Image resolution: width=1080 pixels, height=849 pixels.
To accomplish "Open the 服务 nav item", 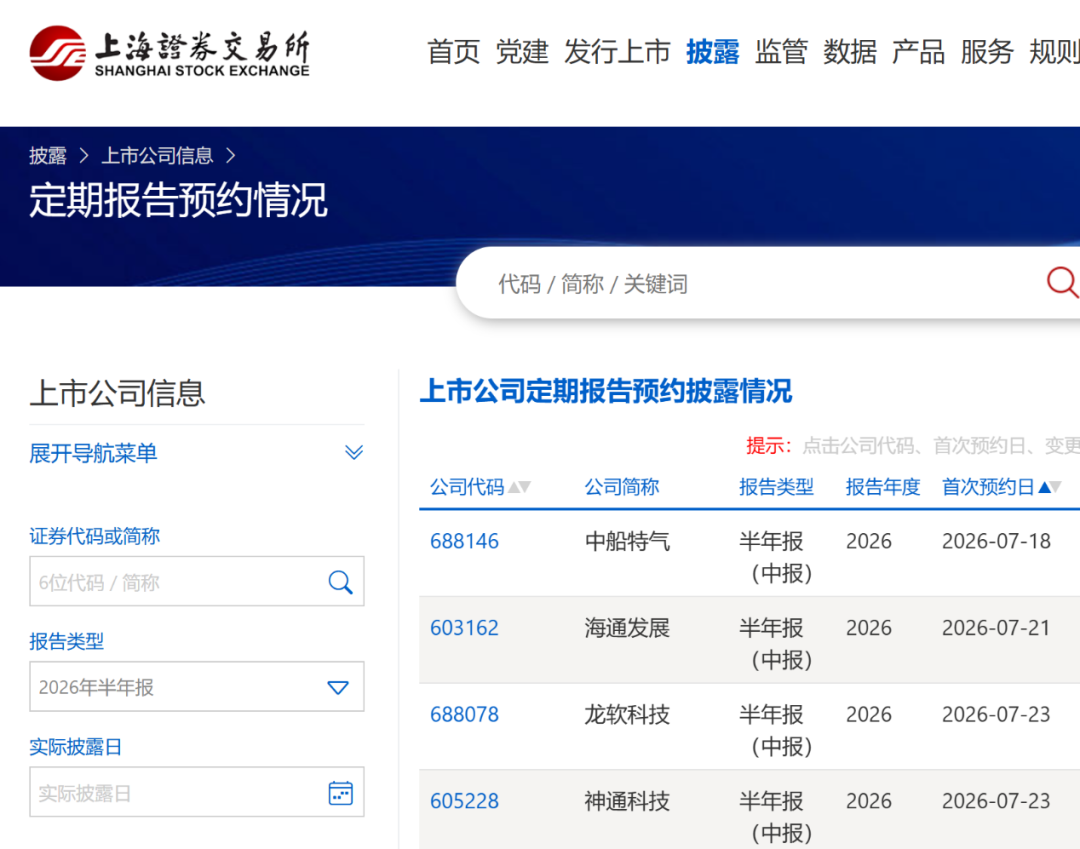I will 987,52.
